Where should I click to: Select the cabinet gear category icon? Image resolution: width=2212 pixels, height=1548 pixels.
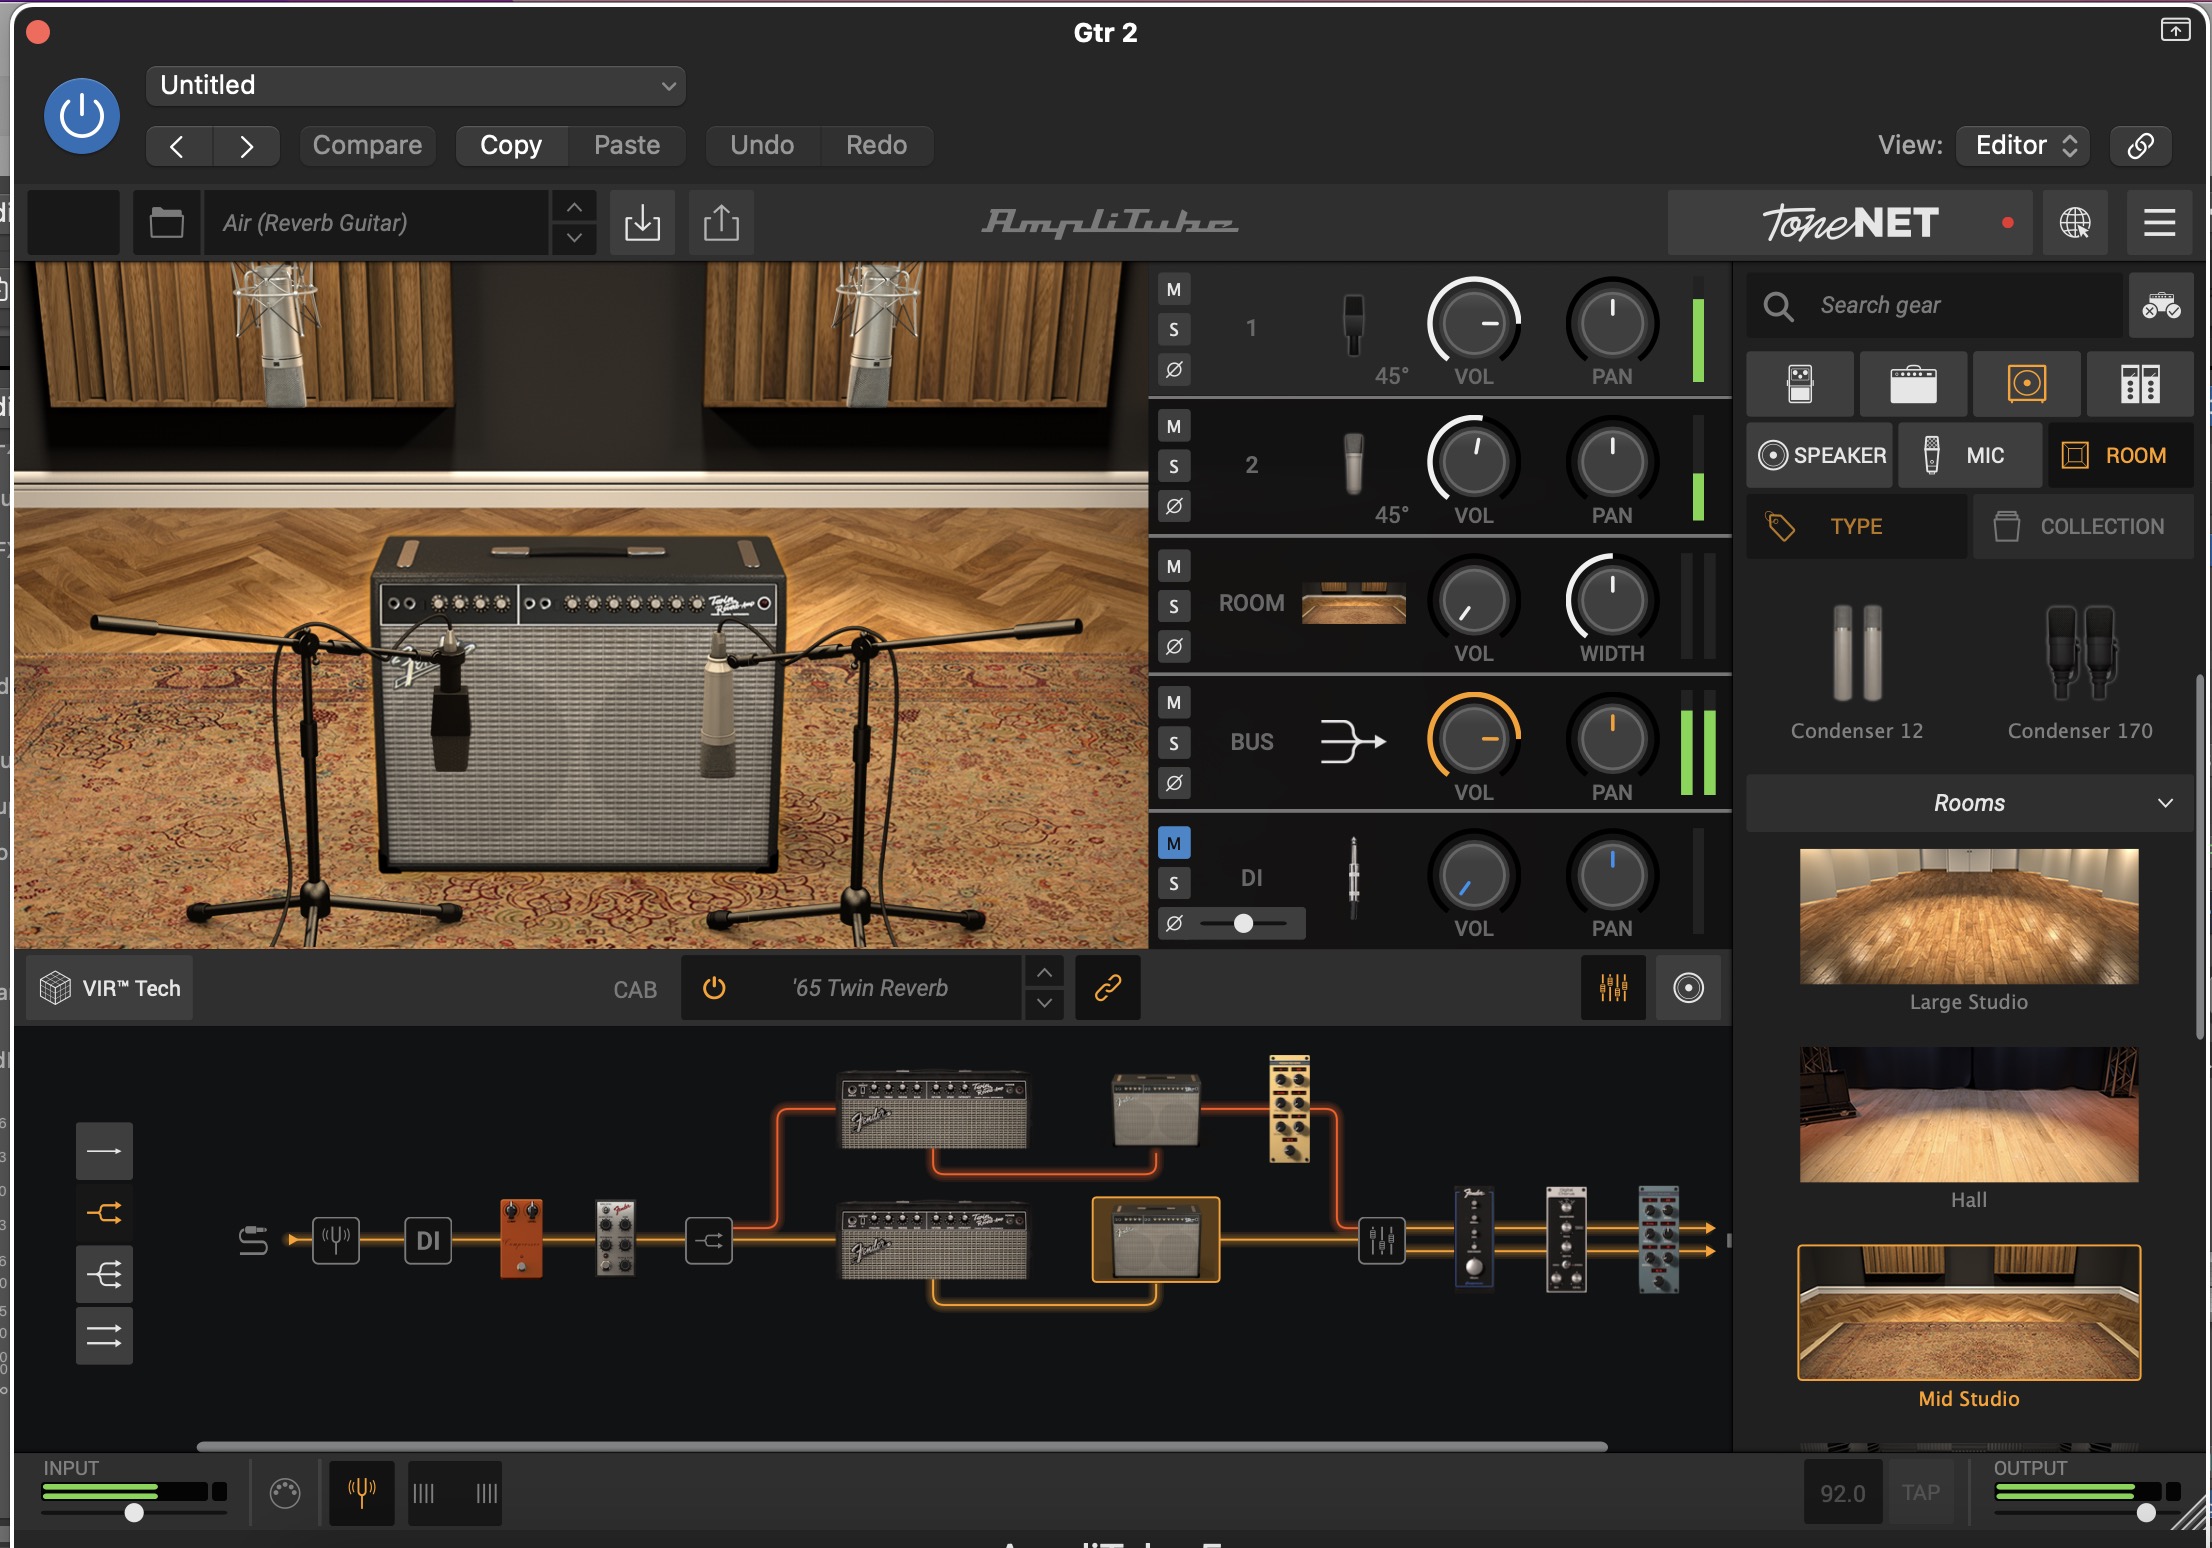click(2027, 384)
